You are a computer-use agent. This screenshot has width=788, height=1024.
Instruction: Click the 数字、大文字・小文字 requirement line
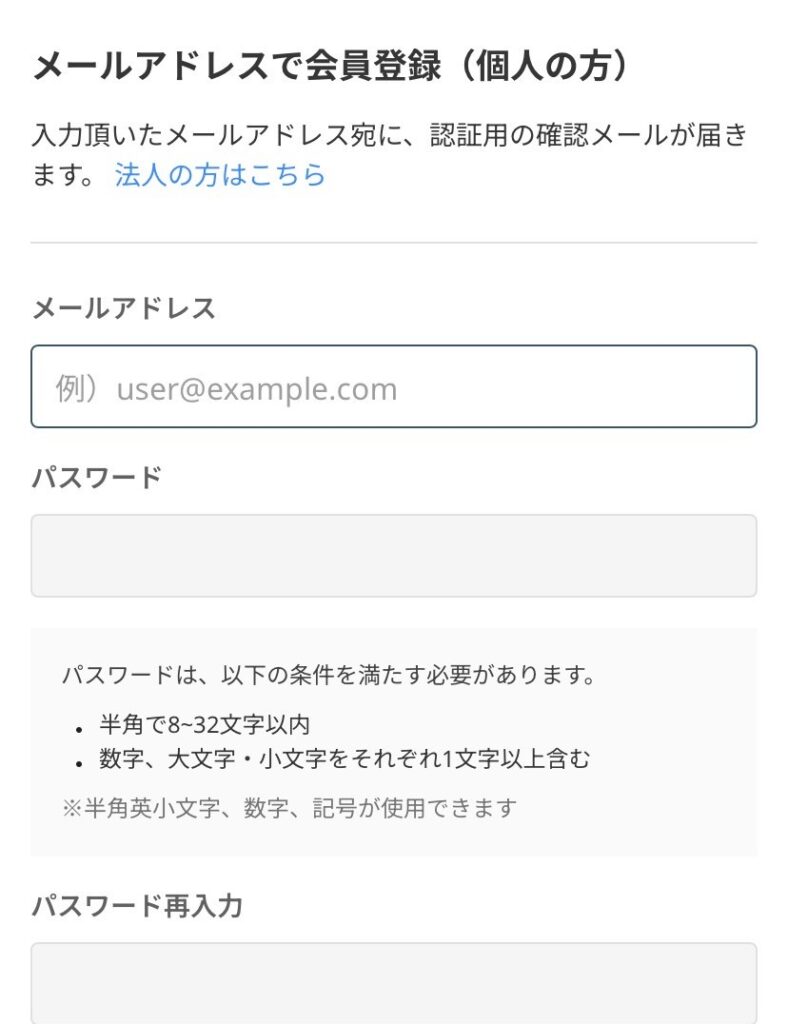pyautogui.click(x=345, y=759)
